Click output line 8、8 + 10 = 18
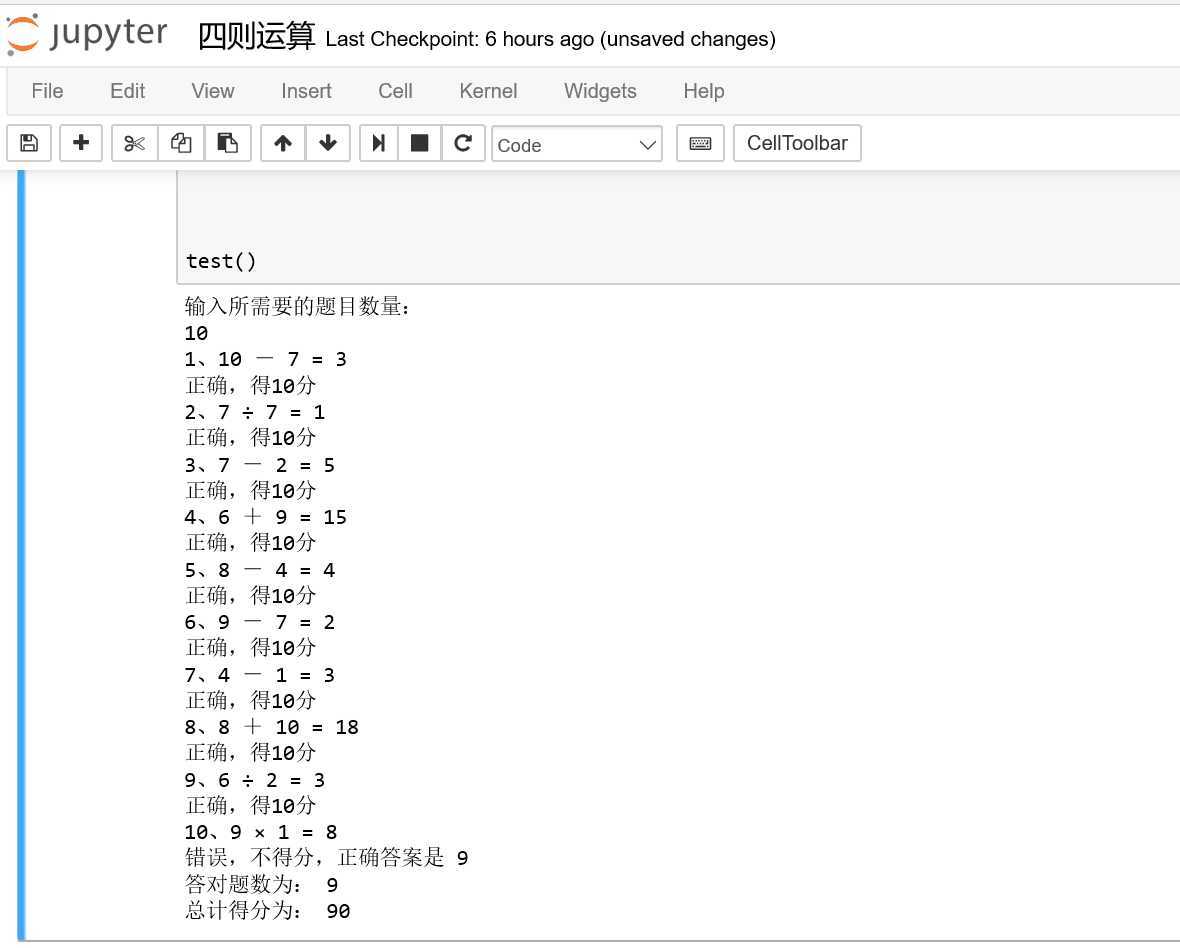 click(272, 727)
